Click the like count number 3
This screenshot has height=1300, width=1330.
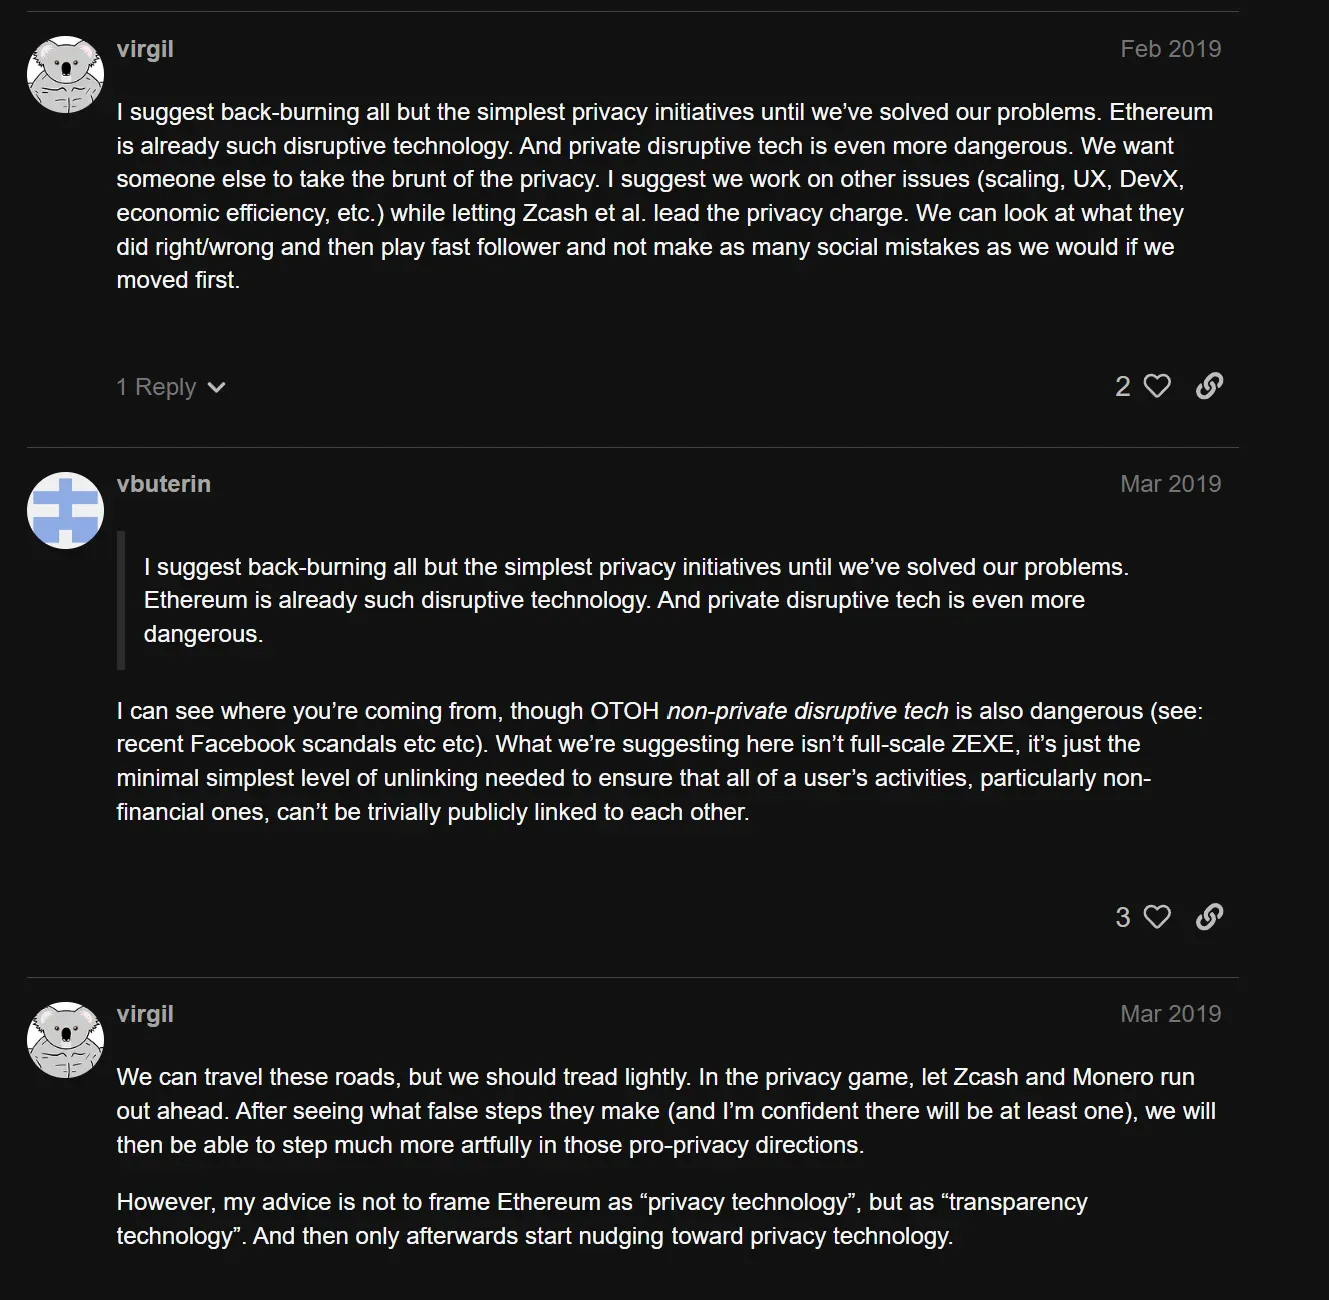[1122, 917]
